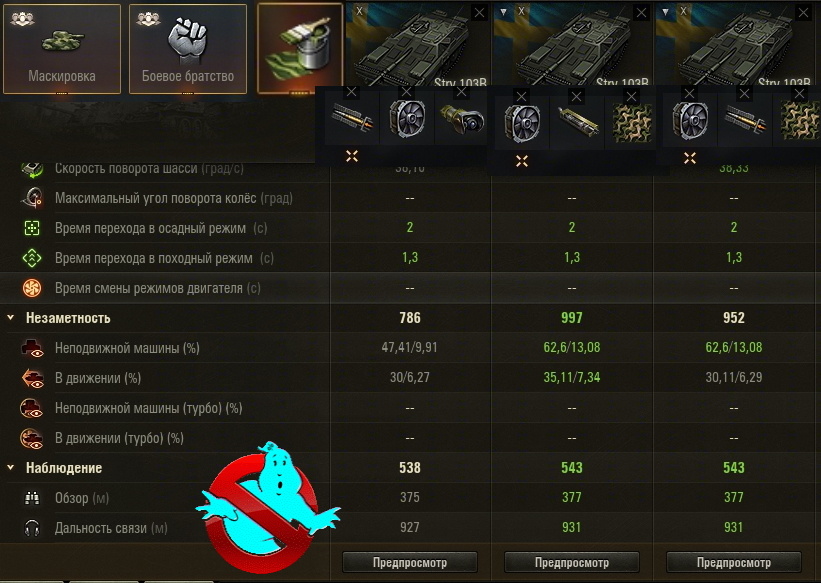Open the camouflage paint bucket card
The height and width of the screenshot is (583, 821).
300,49
